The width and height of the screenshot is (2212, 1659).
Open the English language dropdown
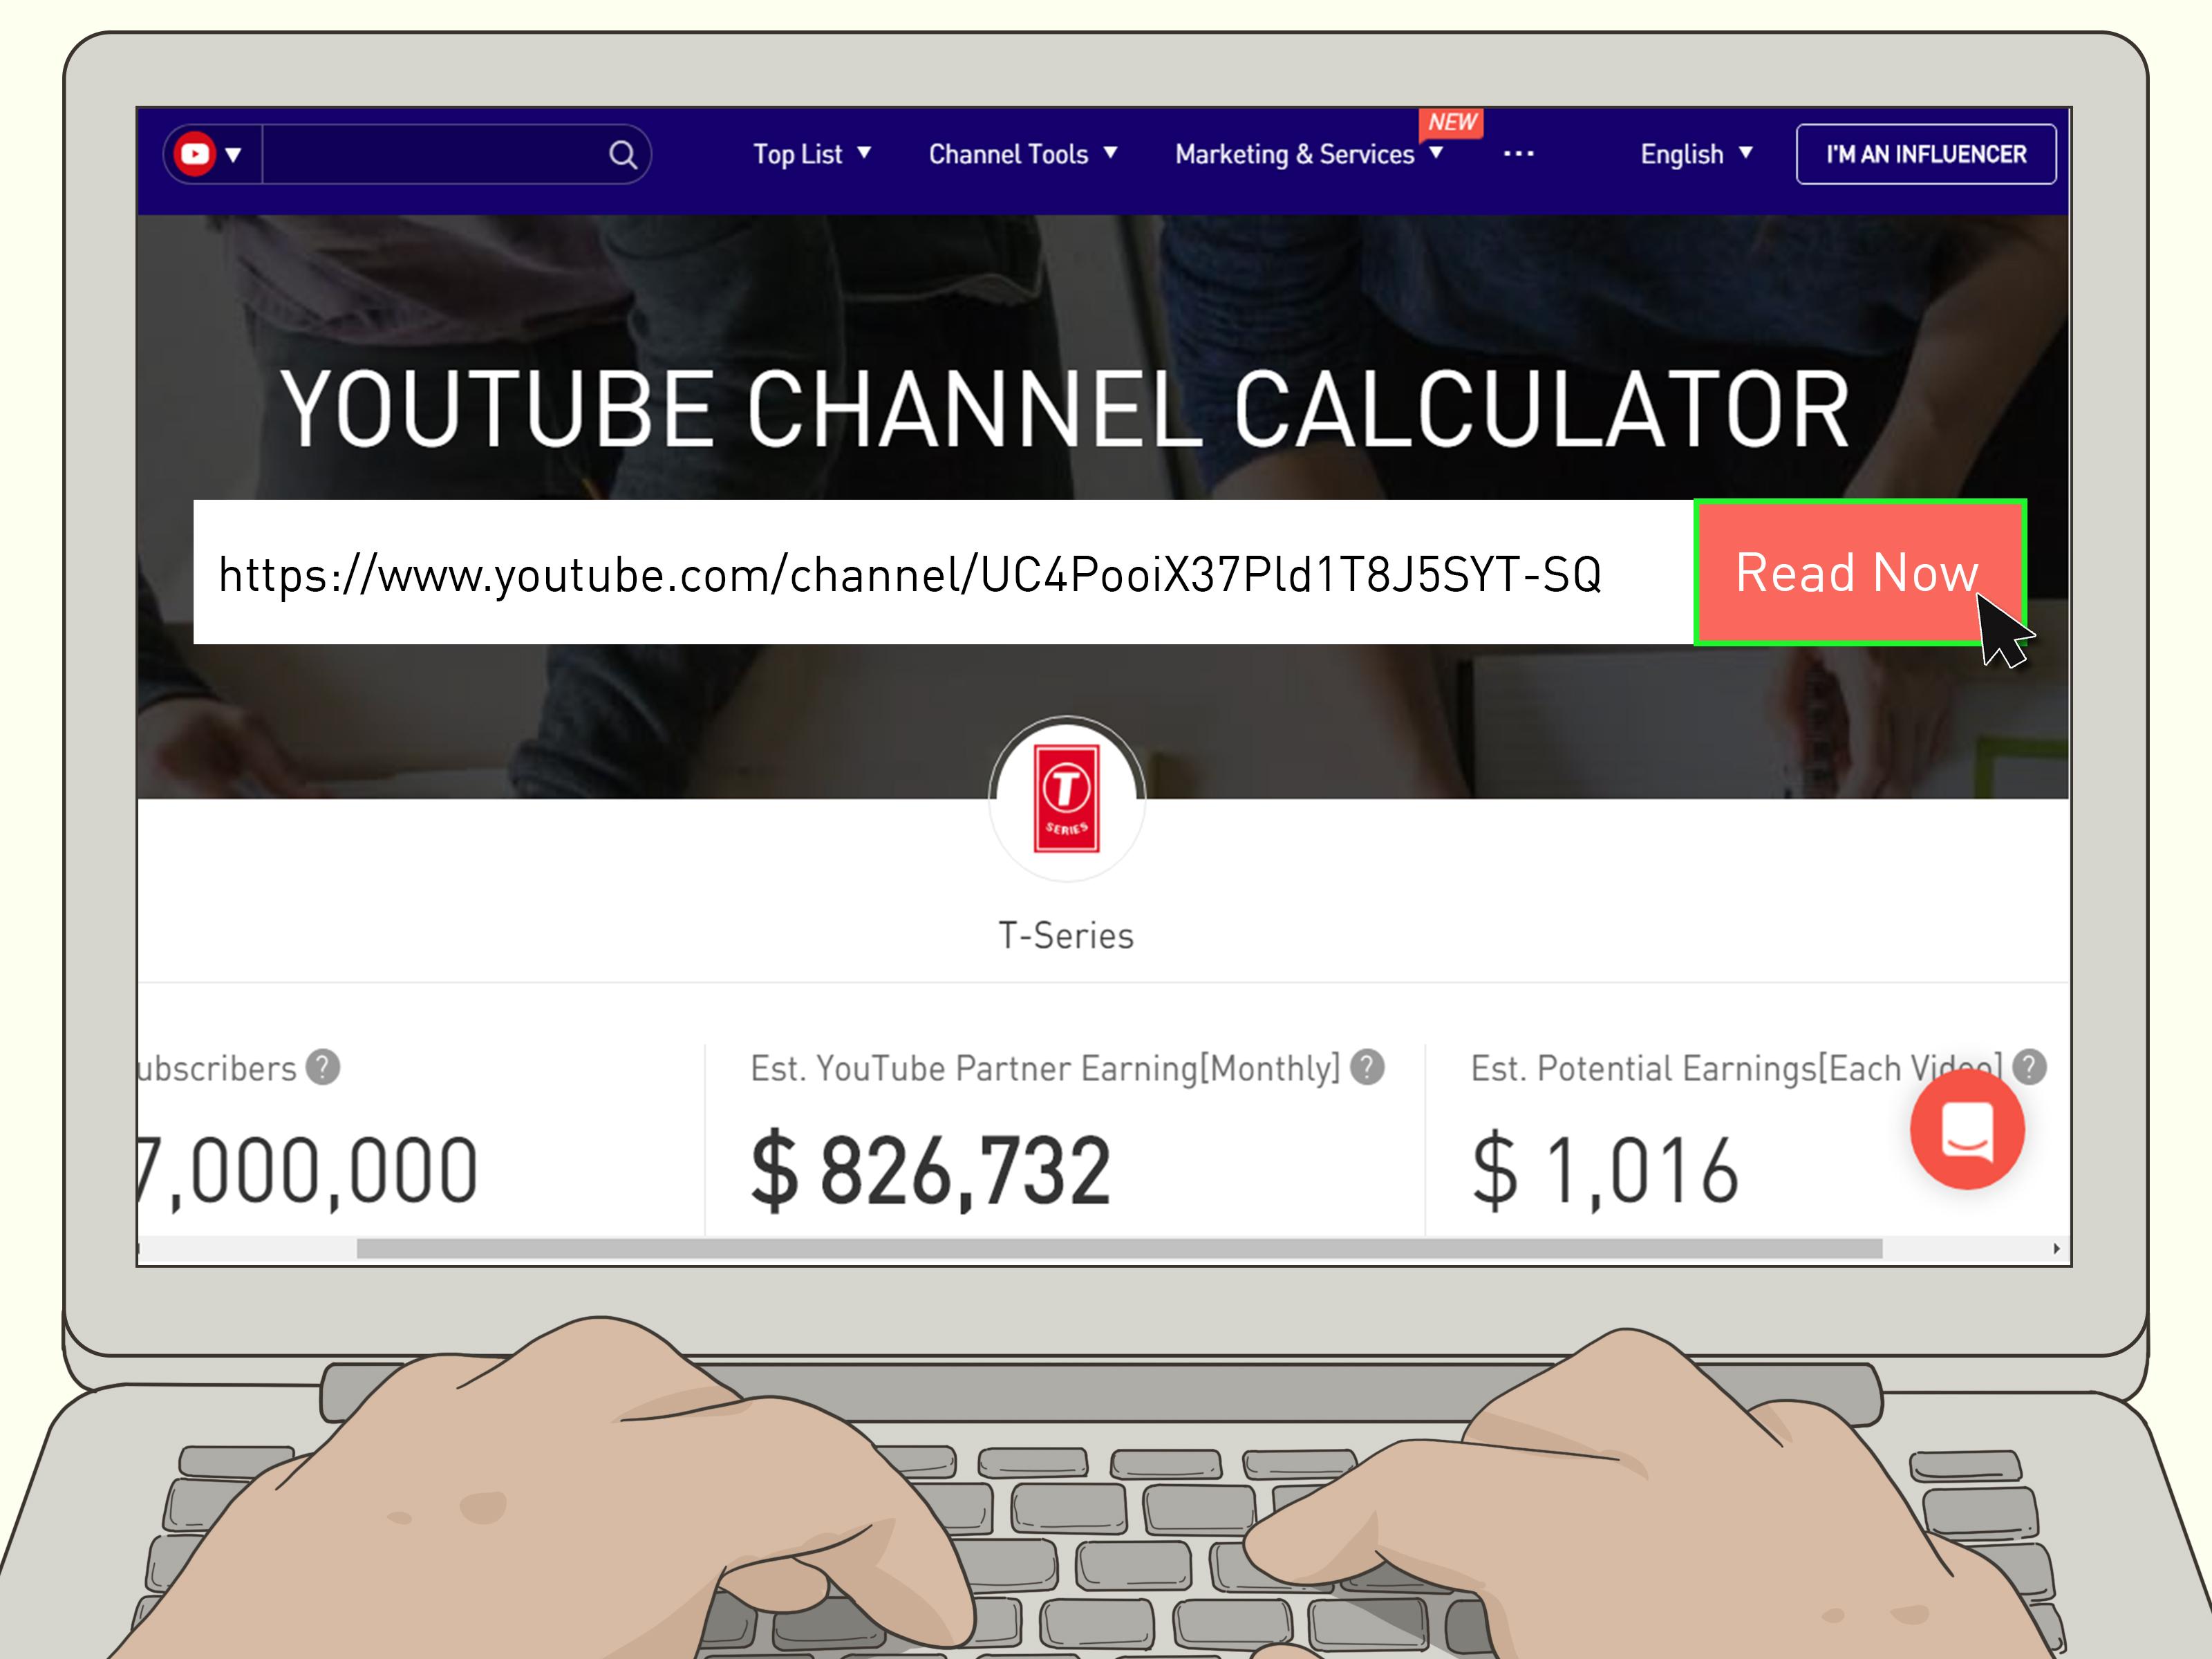tap(1696, 154)
